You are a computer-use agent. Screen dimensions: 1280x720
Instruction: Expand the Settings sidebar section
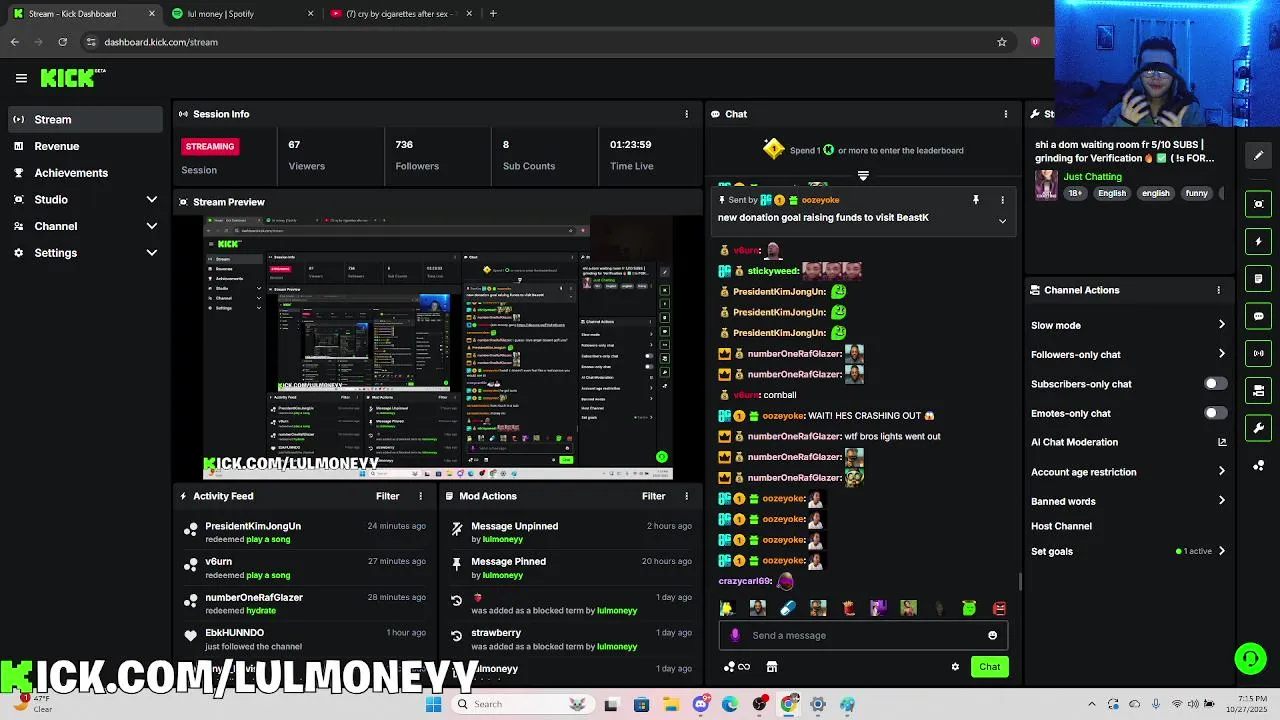click(151, 253)
